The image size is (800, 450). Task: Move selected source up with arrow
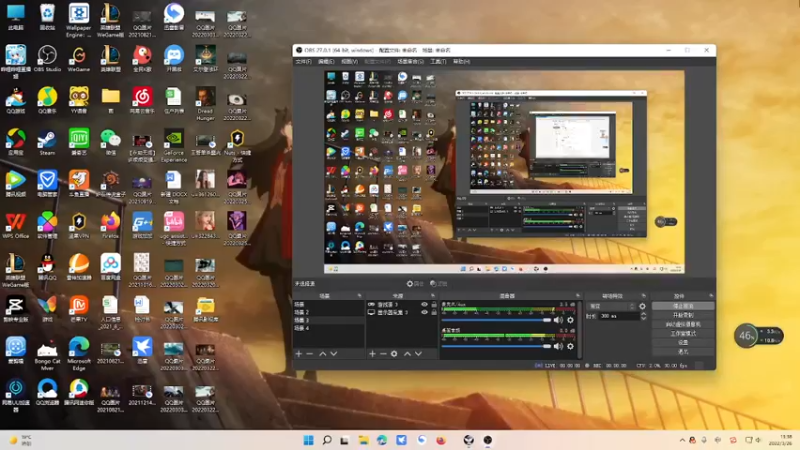click(406, 353)
